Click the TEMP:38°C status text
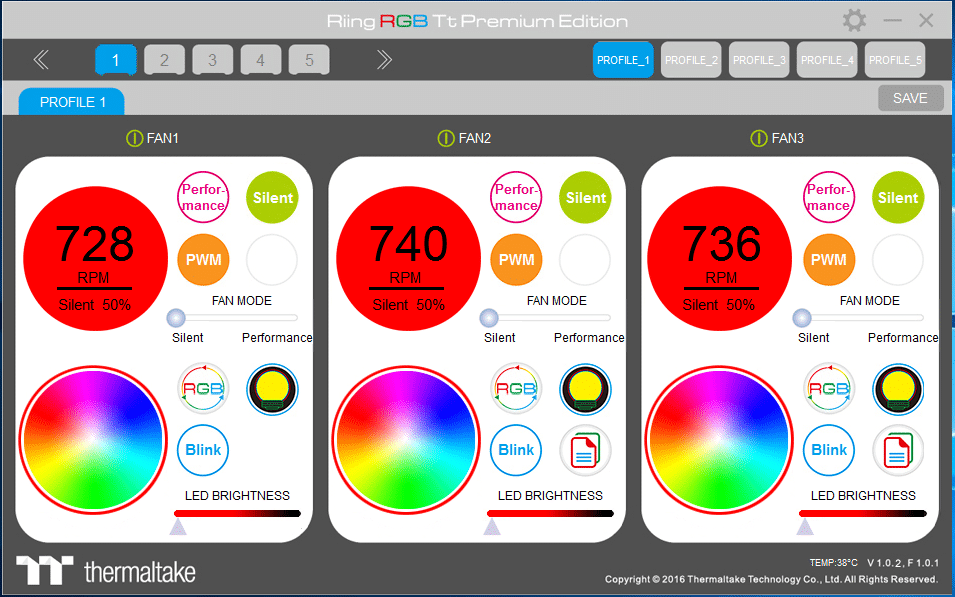The width and height of the screenshot is (955, 597). pos(833,562)
